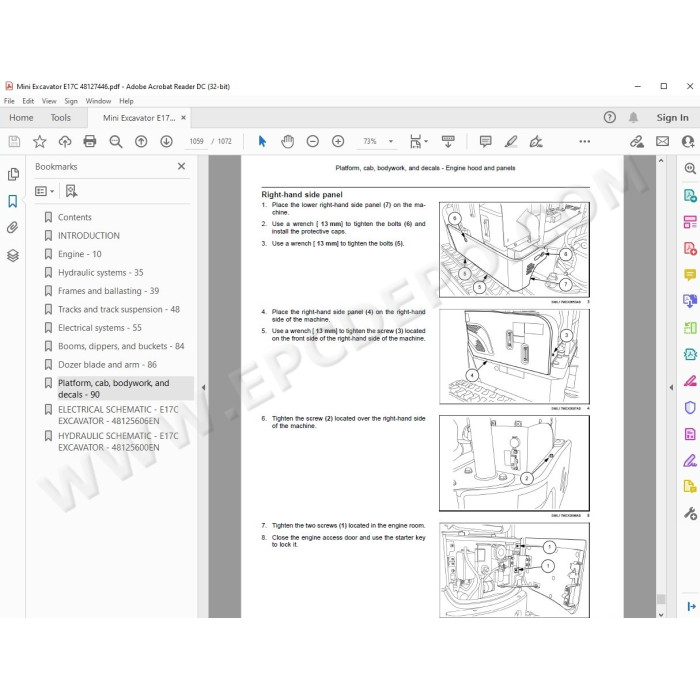Open More Tools wrench icon

tap(690, 513)
